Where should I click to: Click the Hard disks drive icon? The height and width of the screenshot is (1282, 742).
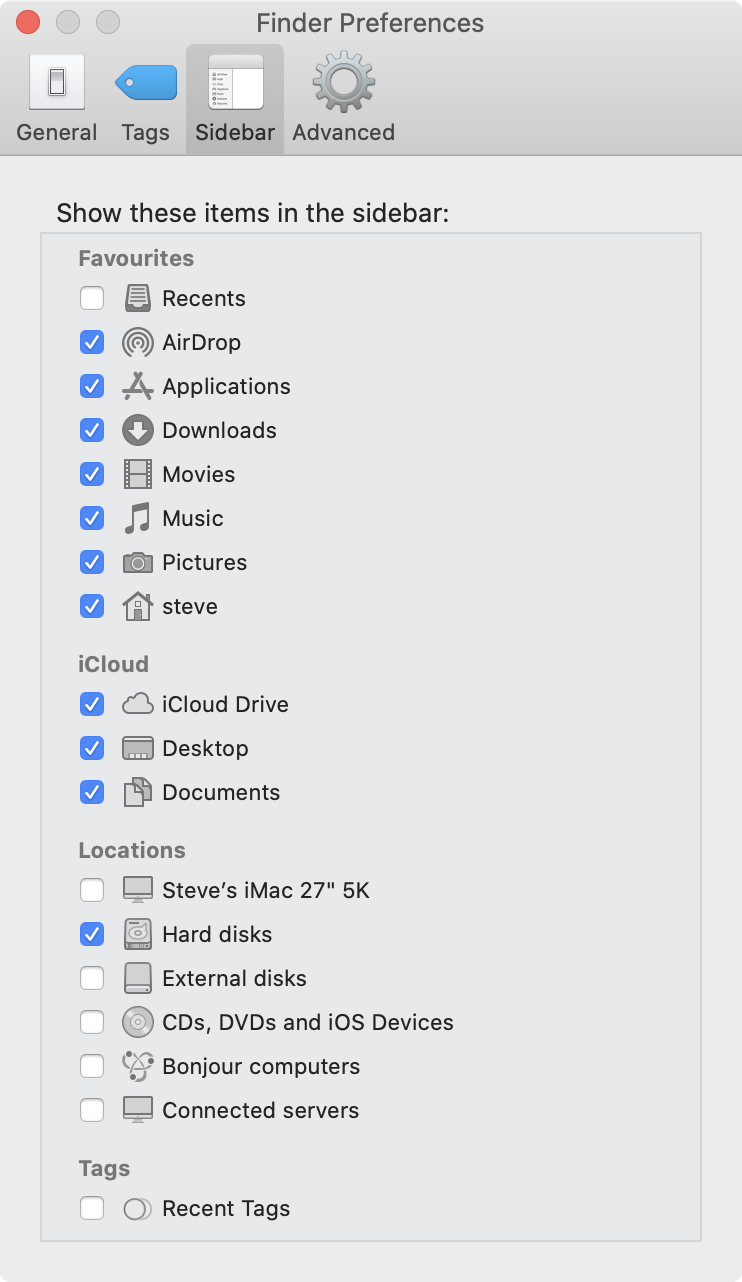point(137,935)
